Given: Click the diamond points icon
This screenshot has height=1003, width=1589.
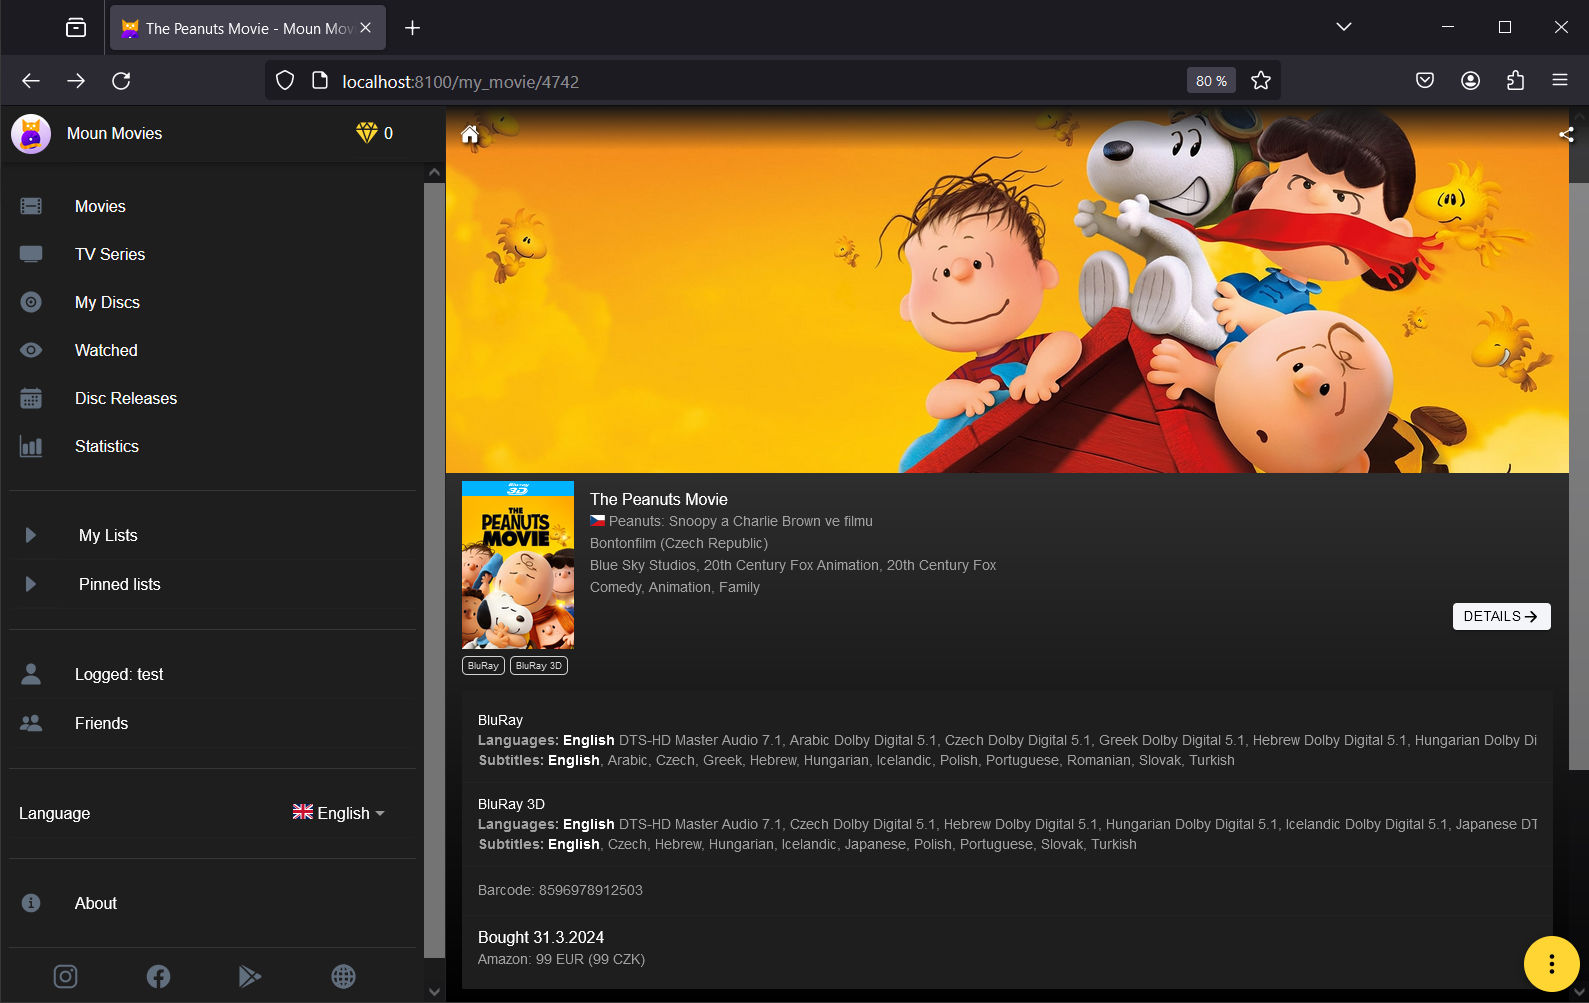Looking at the screenshot, I should pyautogui.click(x=367, y=133).
